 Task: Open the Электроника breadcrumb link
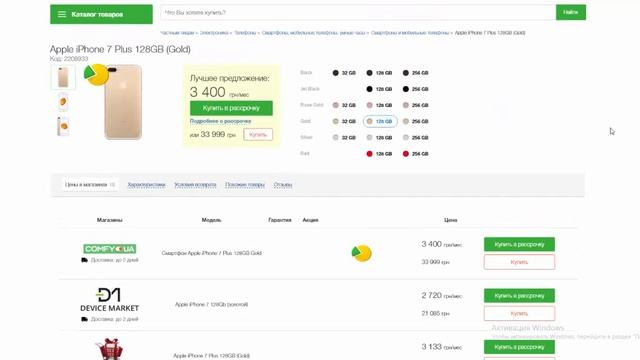[214, 33]
